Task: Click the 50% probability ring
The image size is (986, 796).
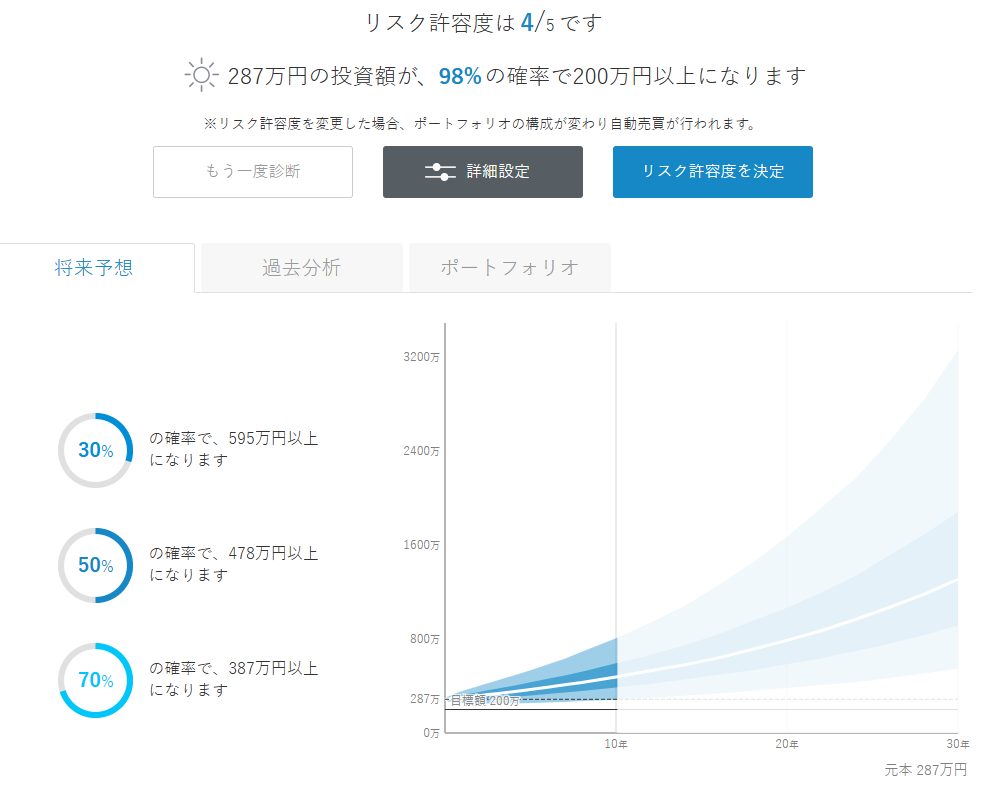Action: pyautogui.click(x=96, y=565)
